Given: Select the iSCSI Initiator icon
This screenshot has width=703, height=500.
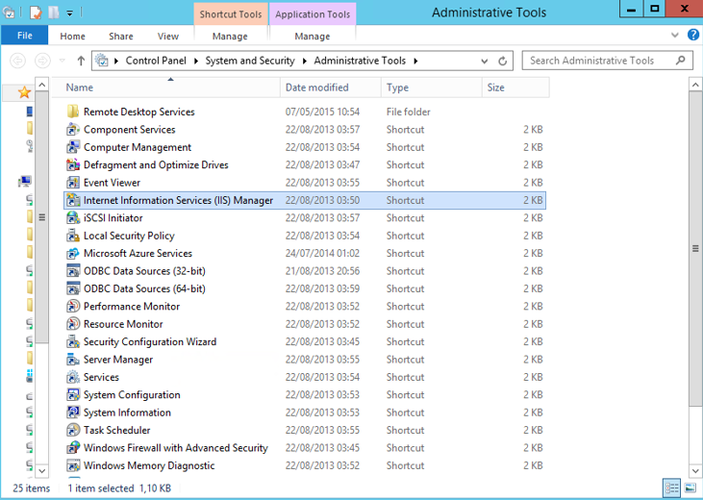Looking at the screenshot, I should click(73, 218).
